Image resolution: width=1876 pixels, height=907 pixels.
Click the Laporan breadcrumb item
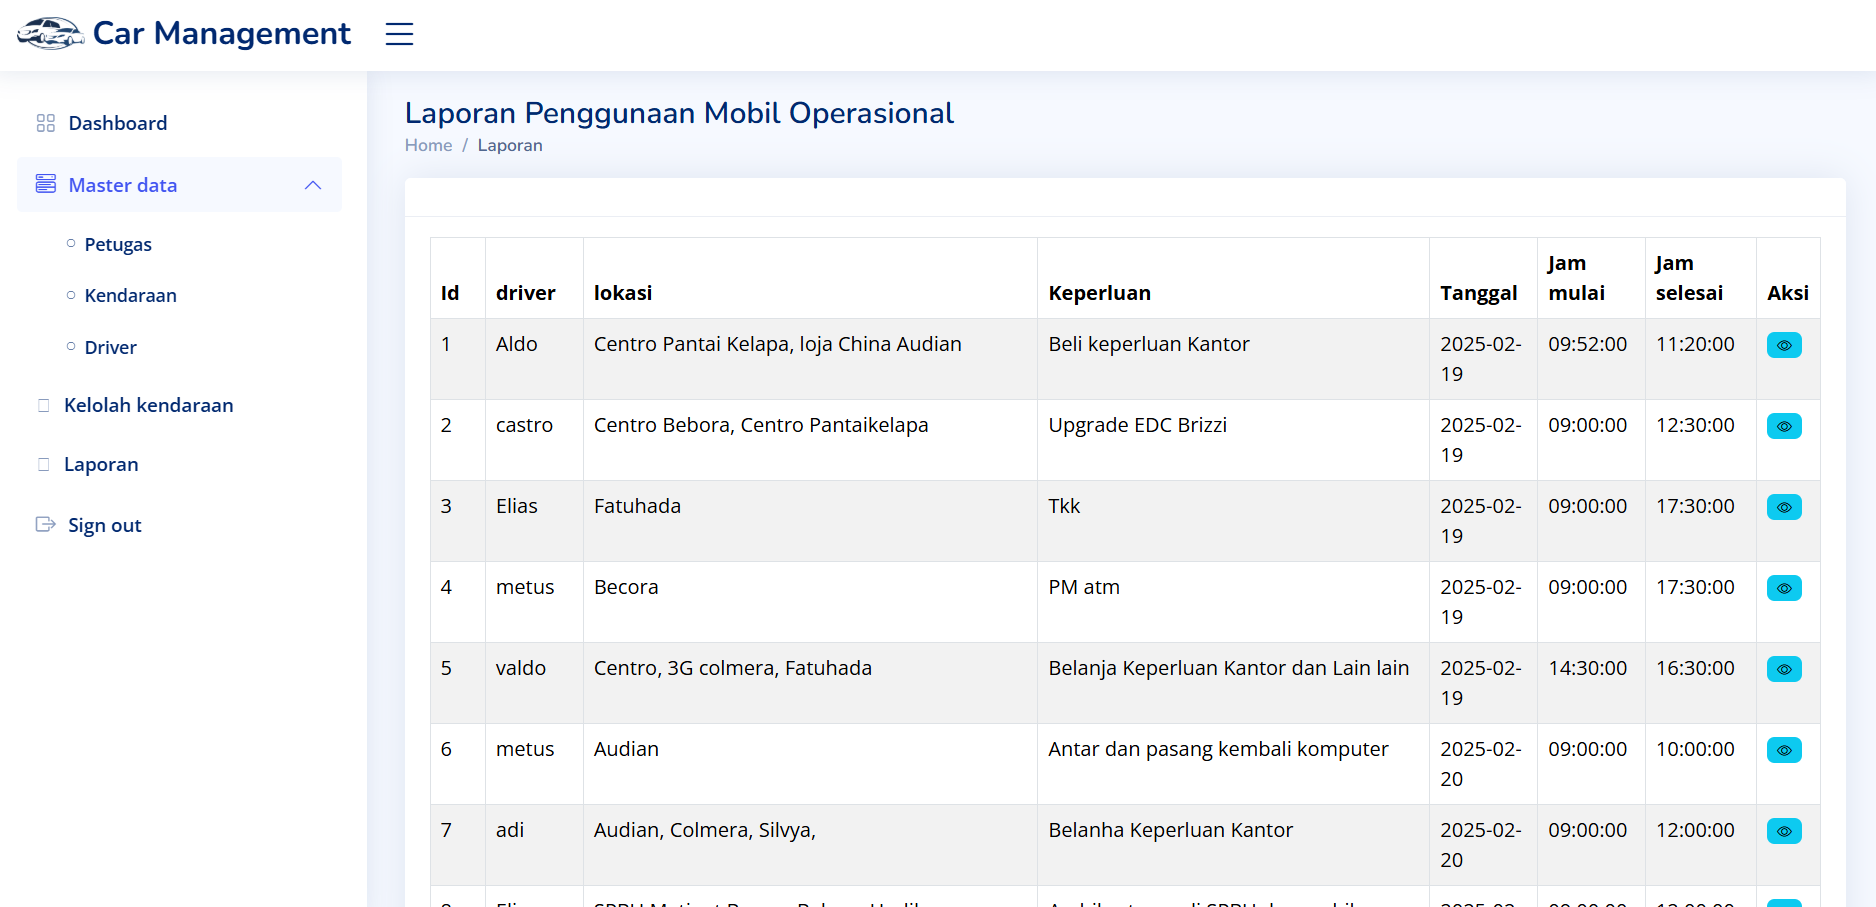510,145
